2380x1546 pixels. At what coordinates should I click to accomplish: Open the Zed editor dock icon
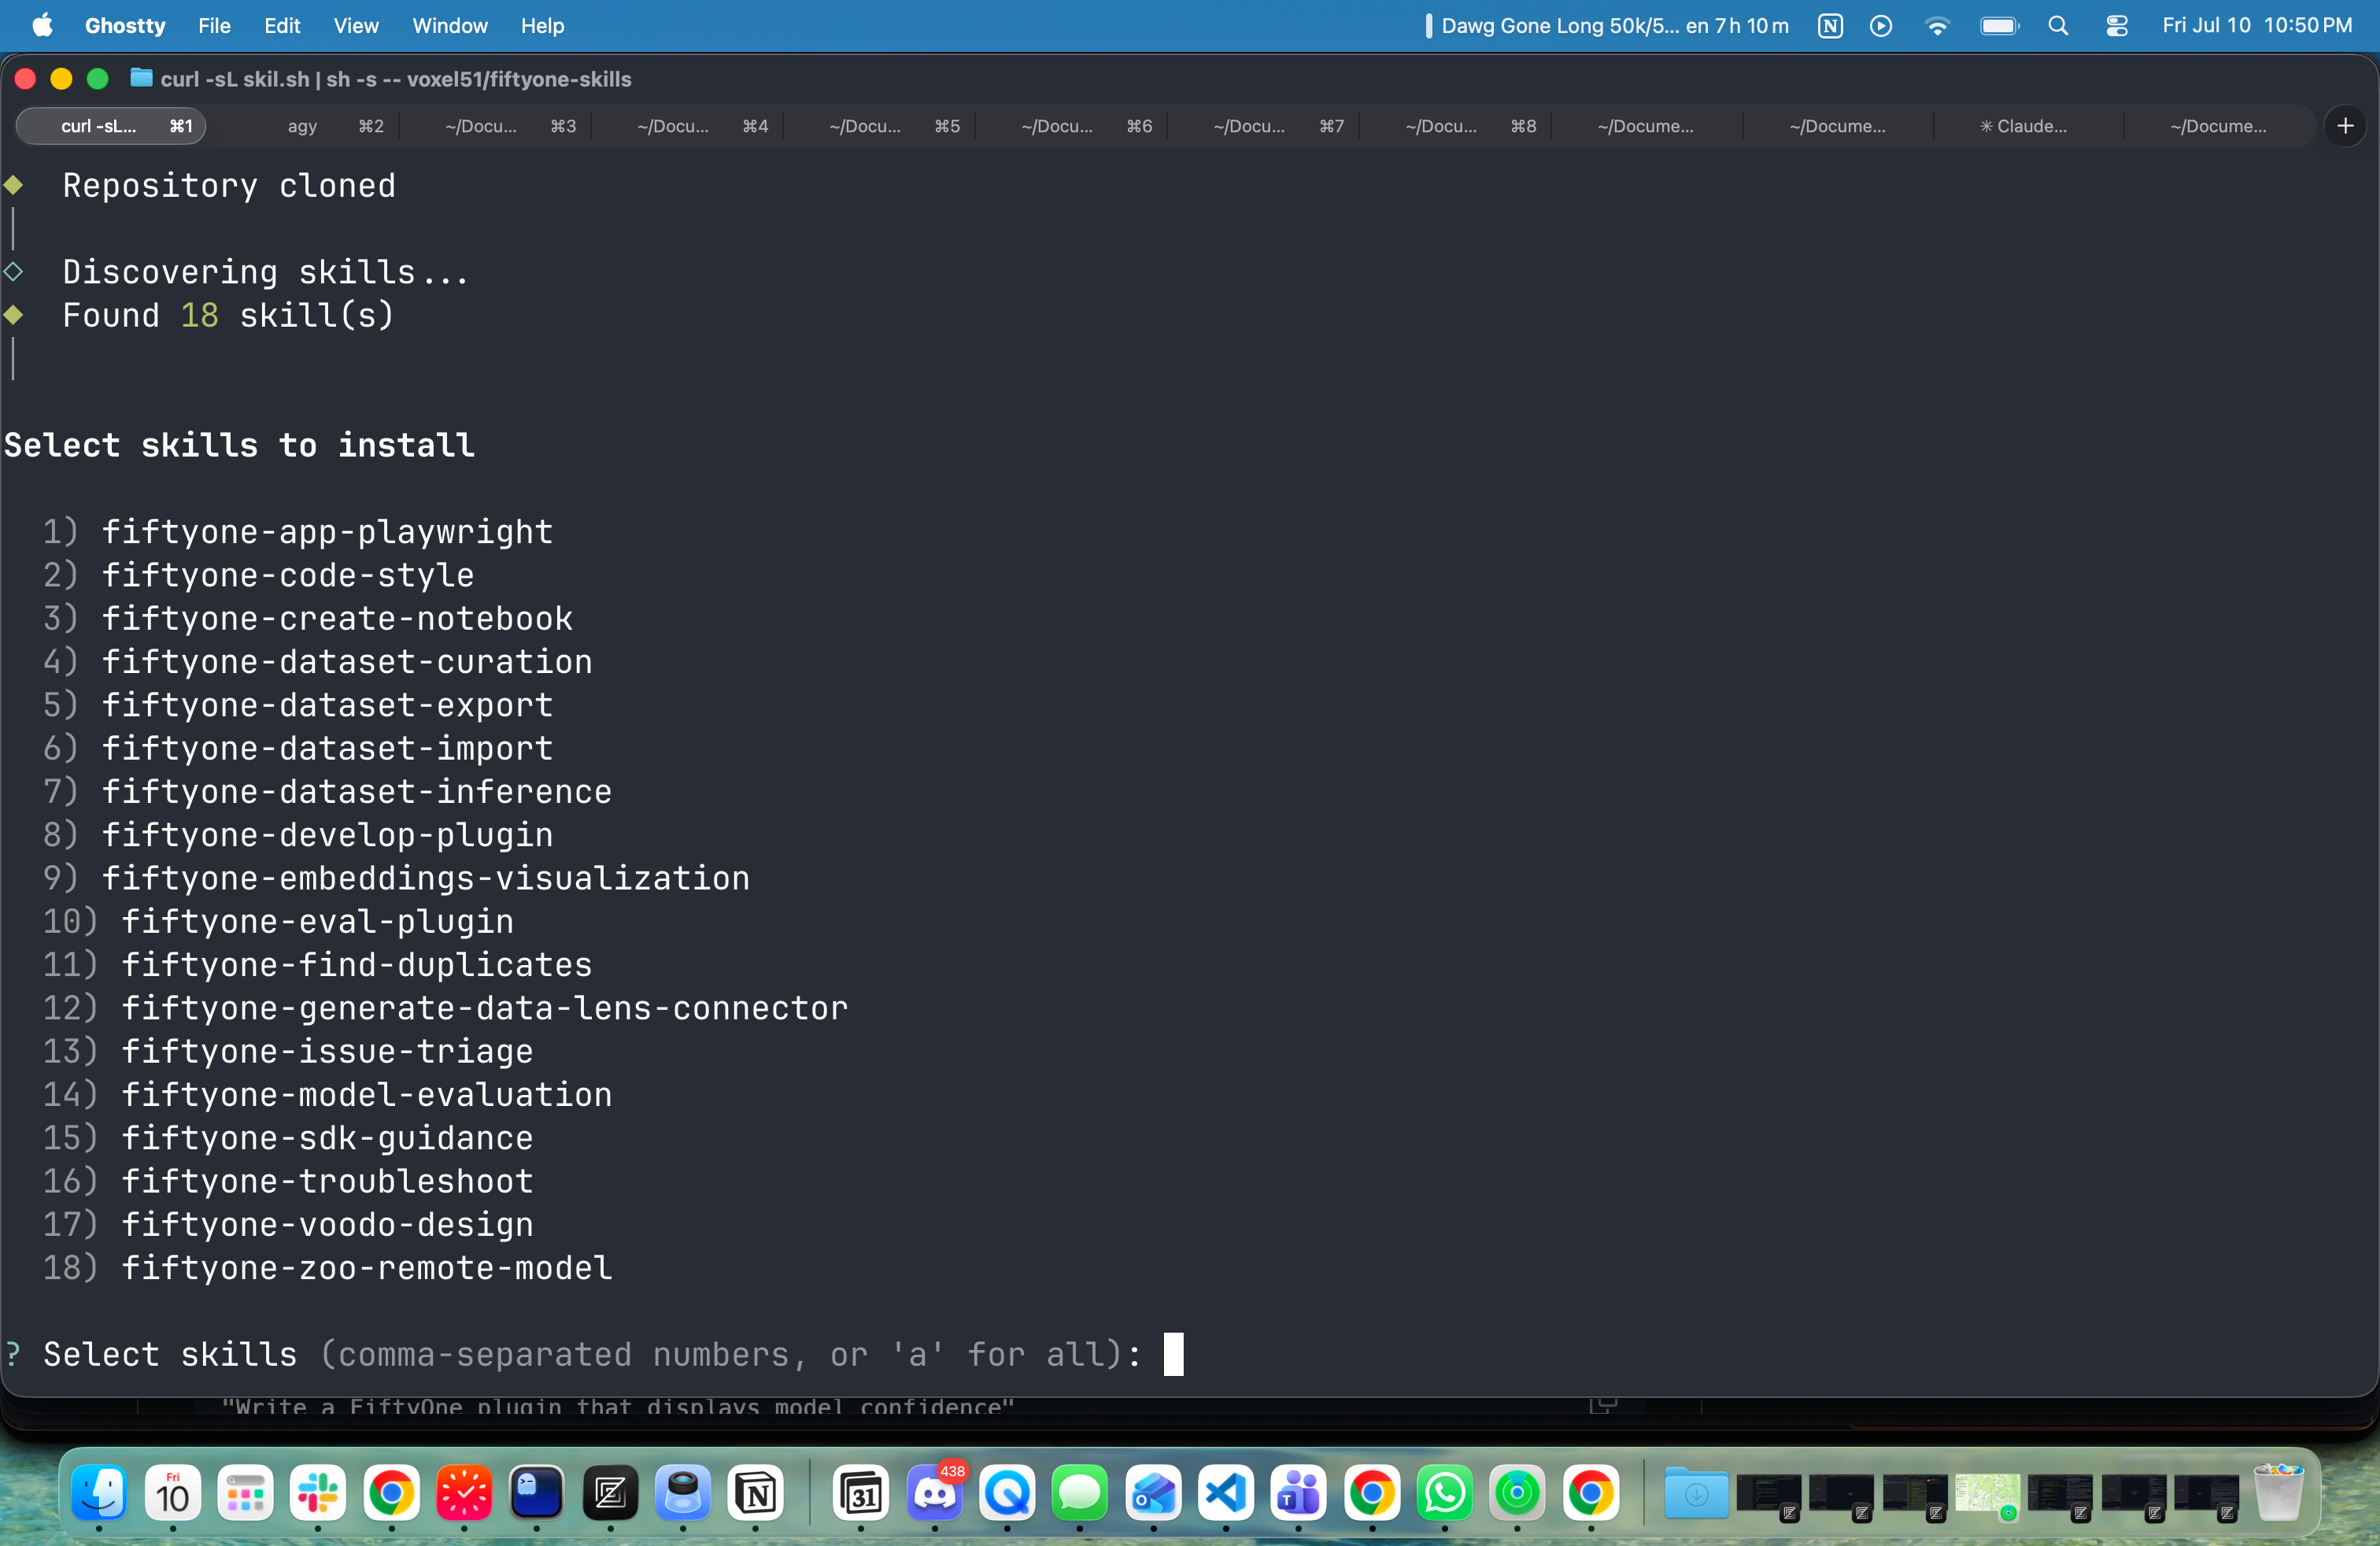click(x=610, y=1494)
